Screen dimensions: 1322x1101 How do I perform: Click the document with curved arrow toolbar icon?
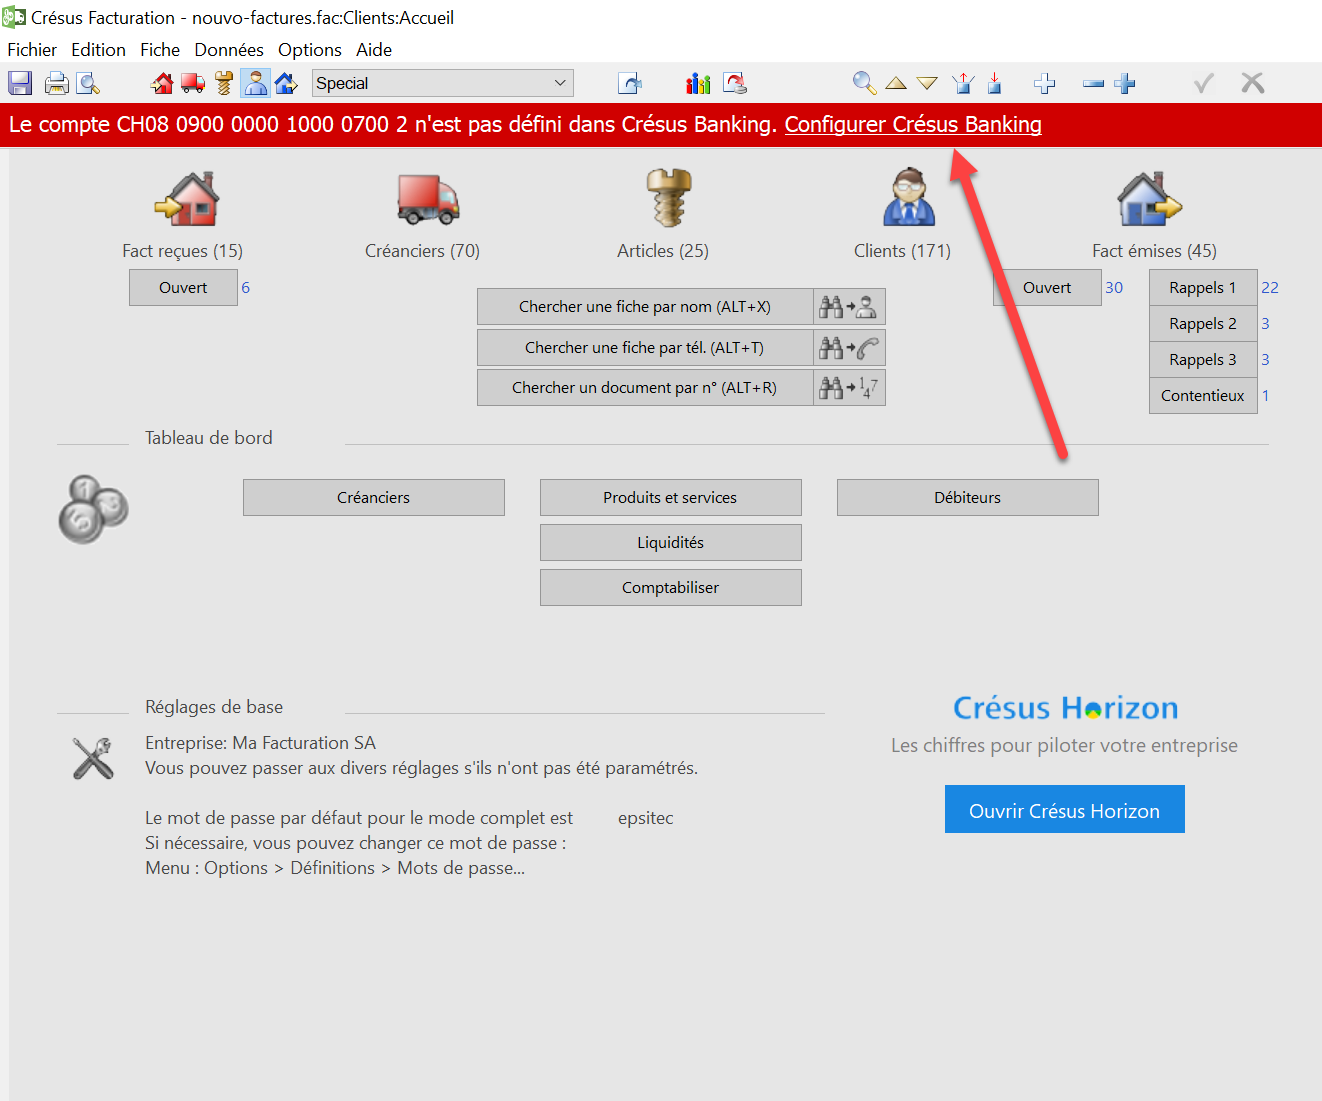tap(630, 83)
